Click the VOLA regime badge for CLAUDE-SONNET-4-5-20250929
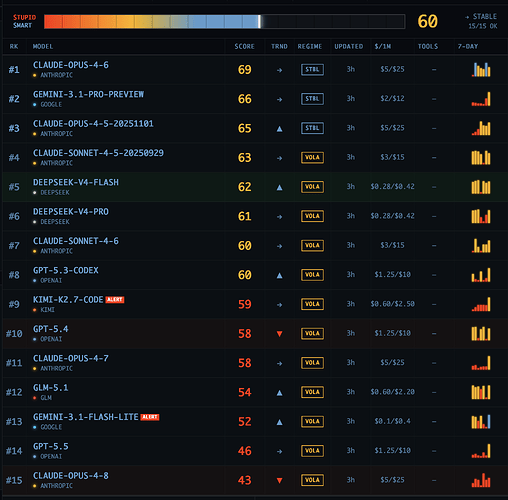 312,157
